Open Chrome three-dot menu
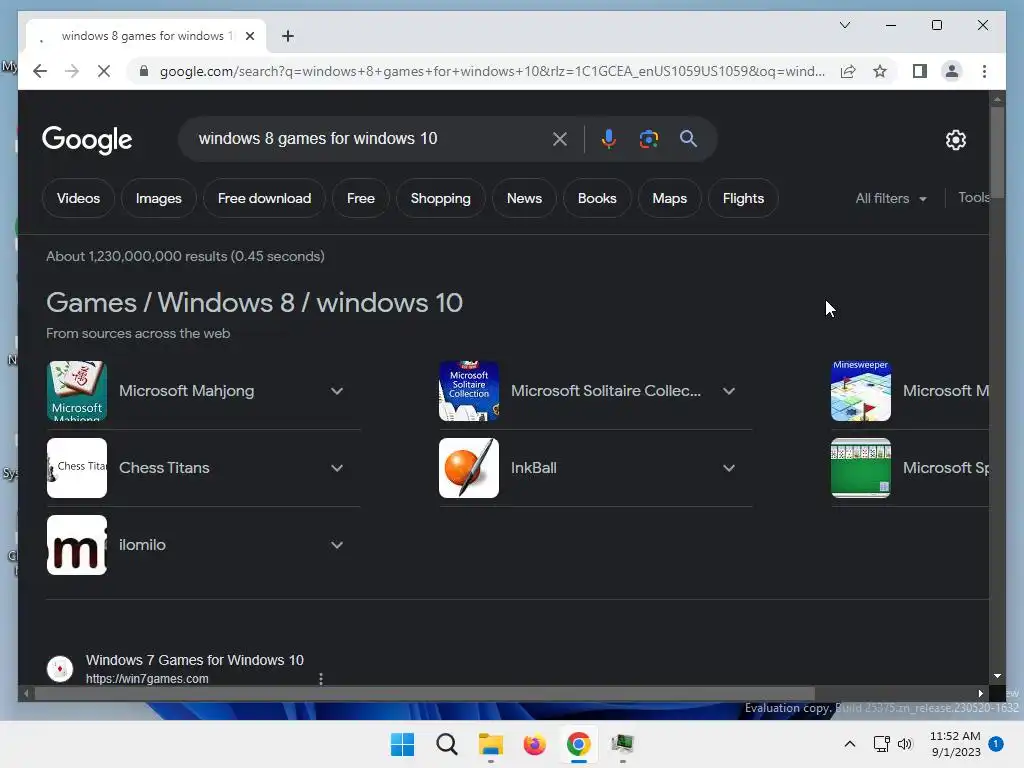 [x=984, y=71]
